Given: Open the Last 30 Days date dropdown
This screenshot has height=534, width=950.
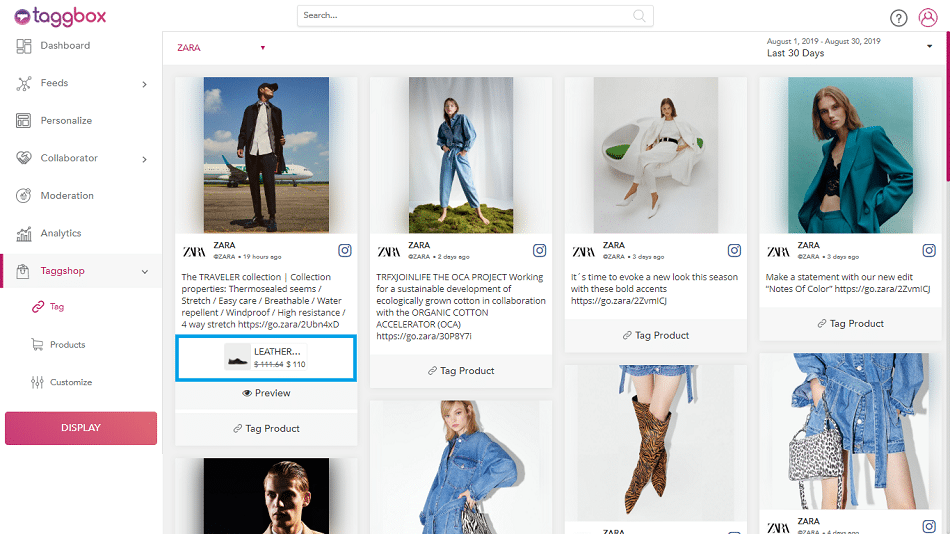Looking at the screenshot, I should tap(929, 46).
